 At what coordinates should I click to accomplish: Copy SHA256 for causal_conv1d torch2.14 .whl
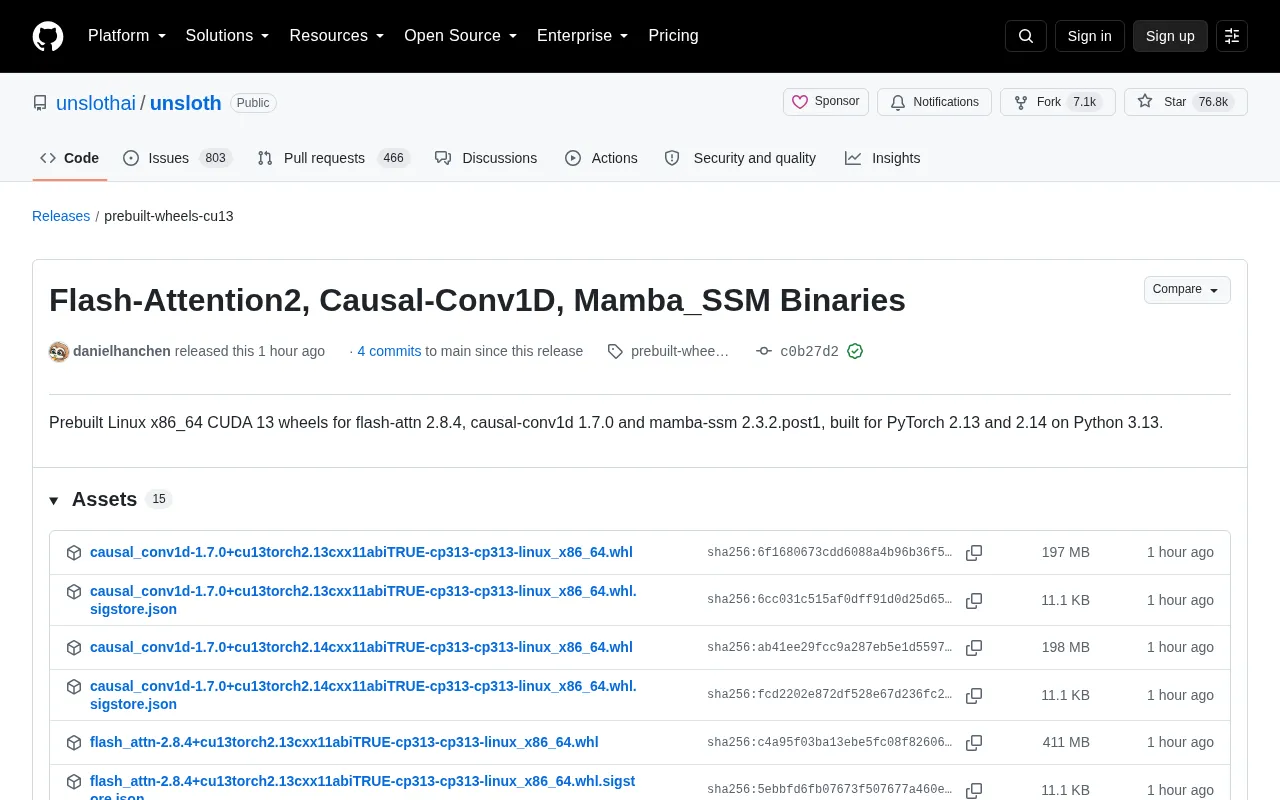(974, 648)
